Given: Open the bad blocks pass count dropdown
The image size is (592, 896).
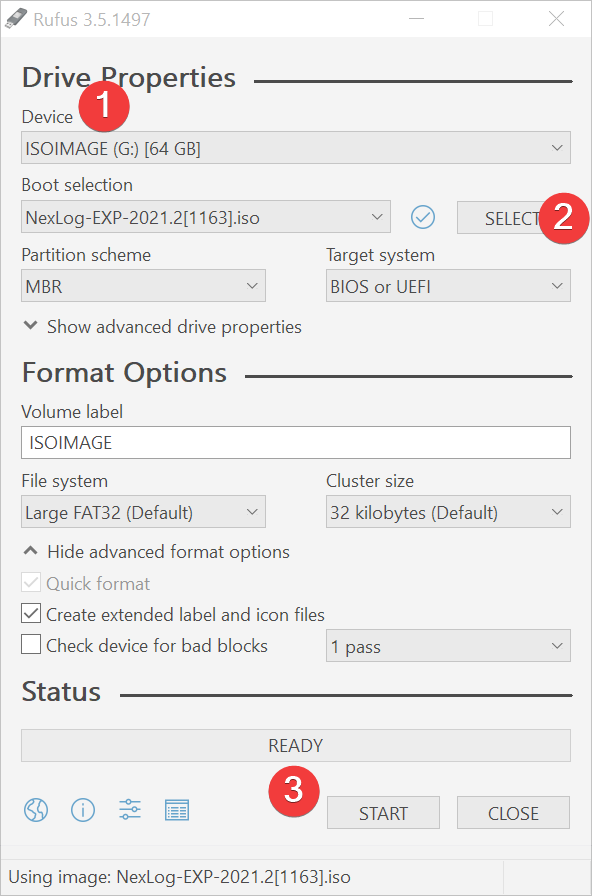Looking at the screenshot, I should pyautogui.click(x=448, y=646).
